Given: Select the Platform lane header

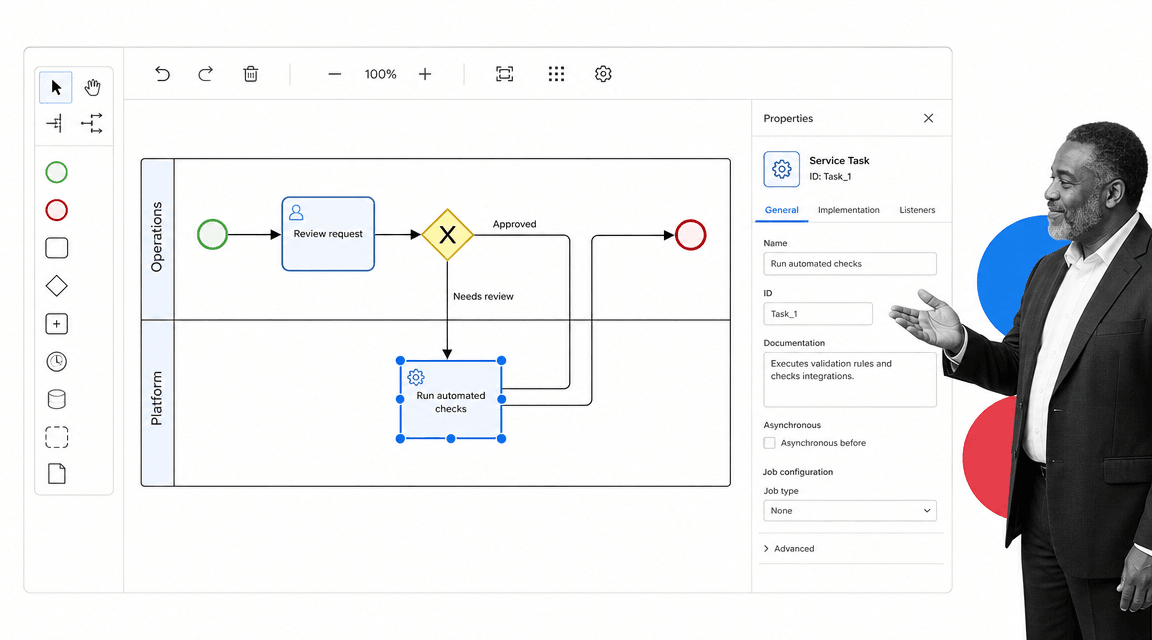Looking at the screenshot, I should click(x=157, y=403).
